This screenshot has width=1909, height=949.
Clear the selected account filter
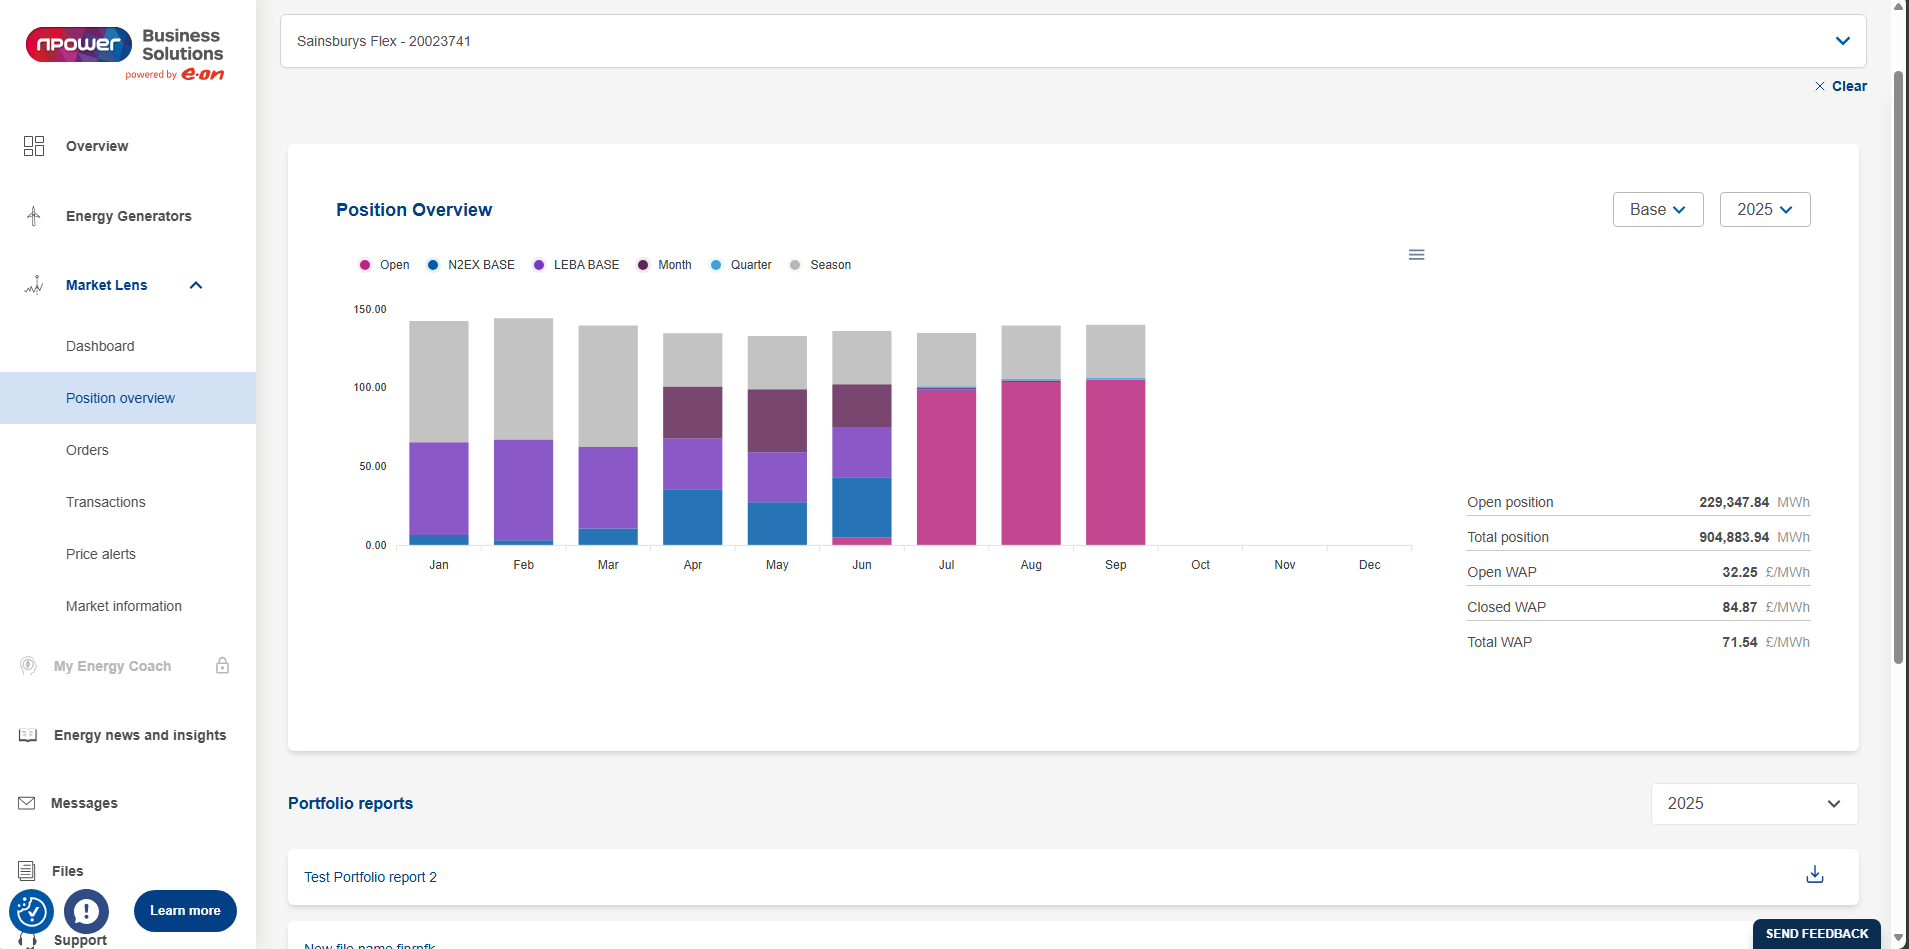pos(1841,86)
